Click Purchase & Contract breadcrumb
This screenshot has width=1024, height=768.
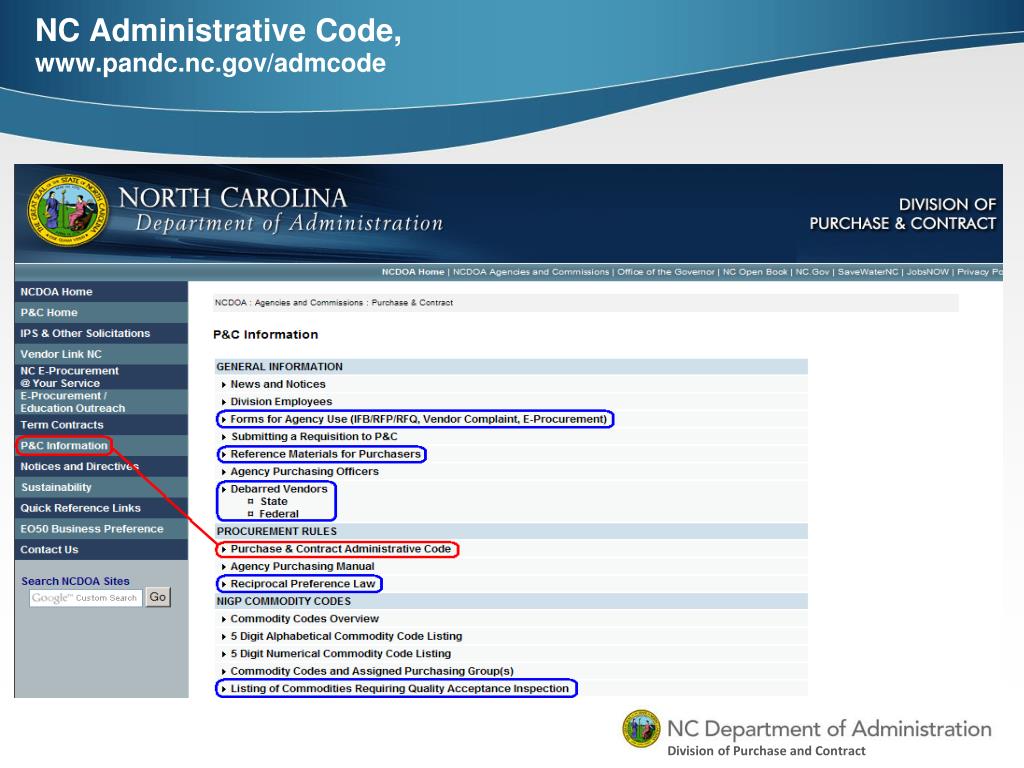coord(412,303)
